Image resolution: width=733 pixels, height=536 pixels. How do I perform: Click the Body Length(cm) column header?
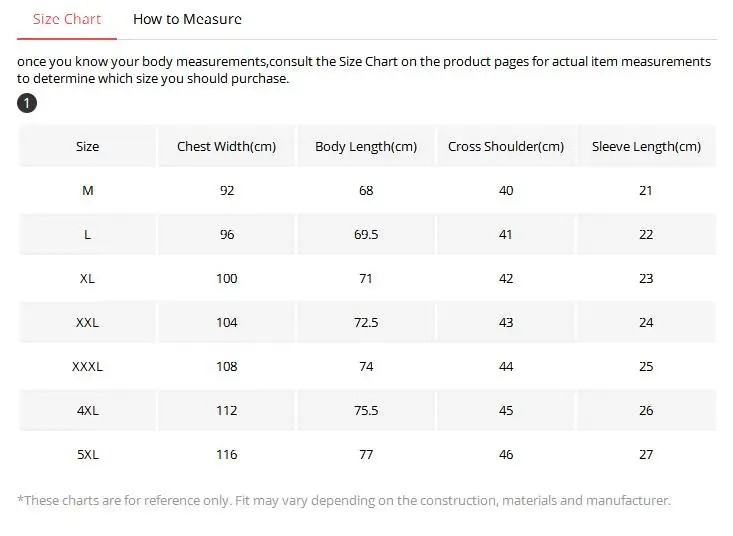point(366,146)
